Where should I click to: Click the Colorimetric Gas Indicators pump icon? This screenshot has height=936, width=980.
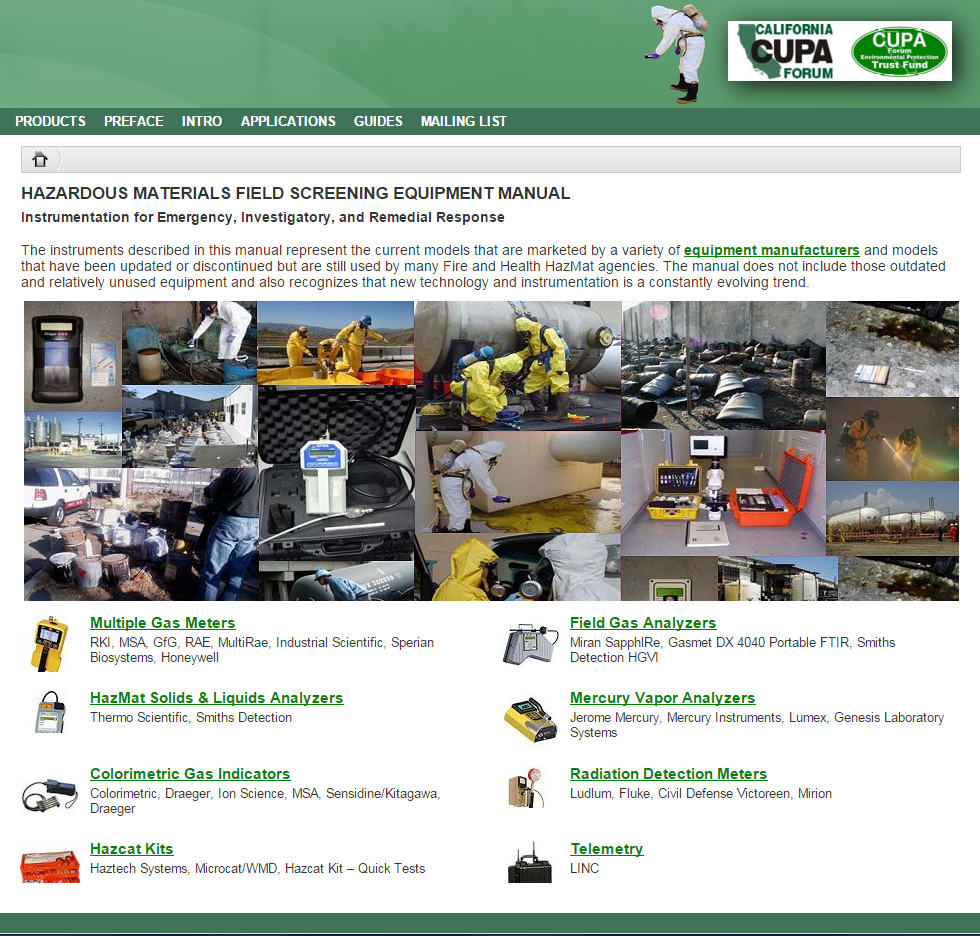click(x=50, y=795)
